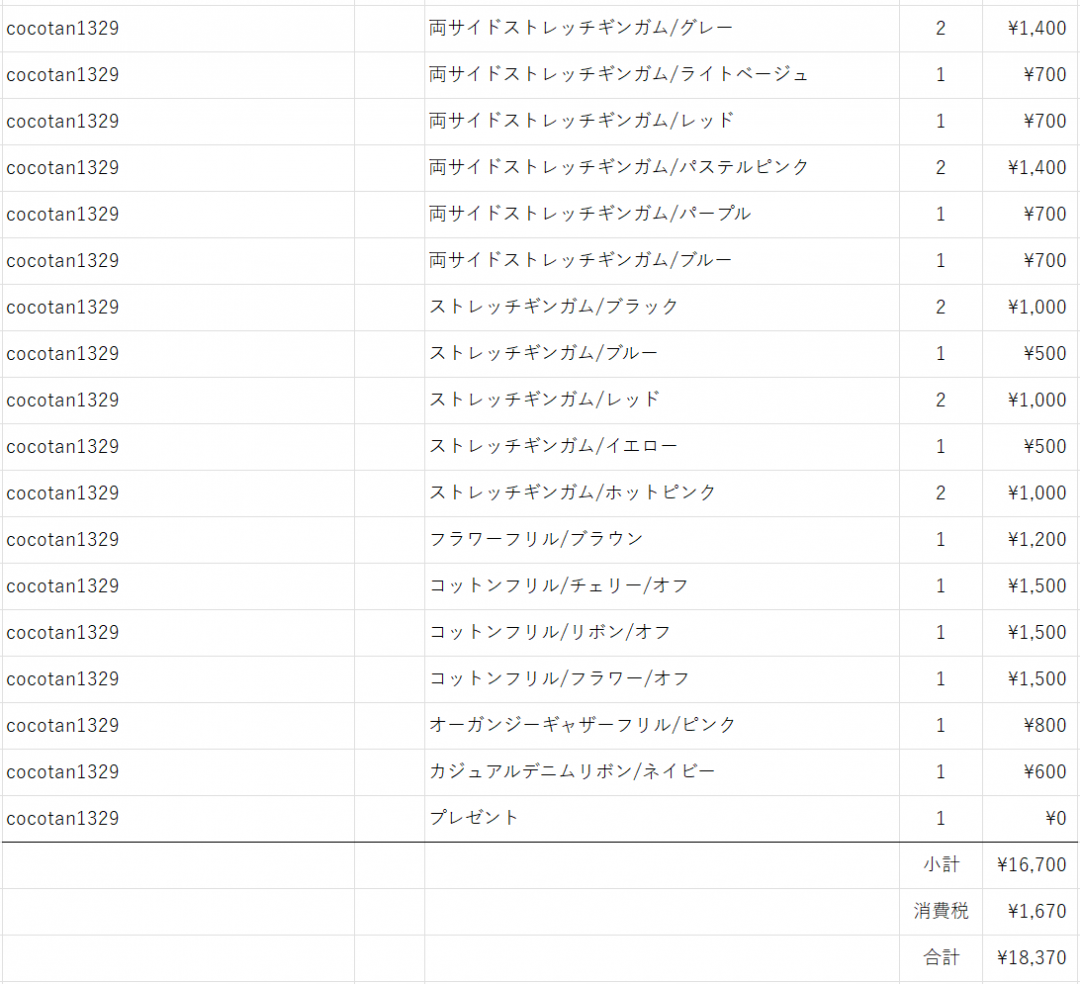1080x984 pixels.
Task: Click the ¥1,200 price cell
Action: coord(1032,539)
